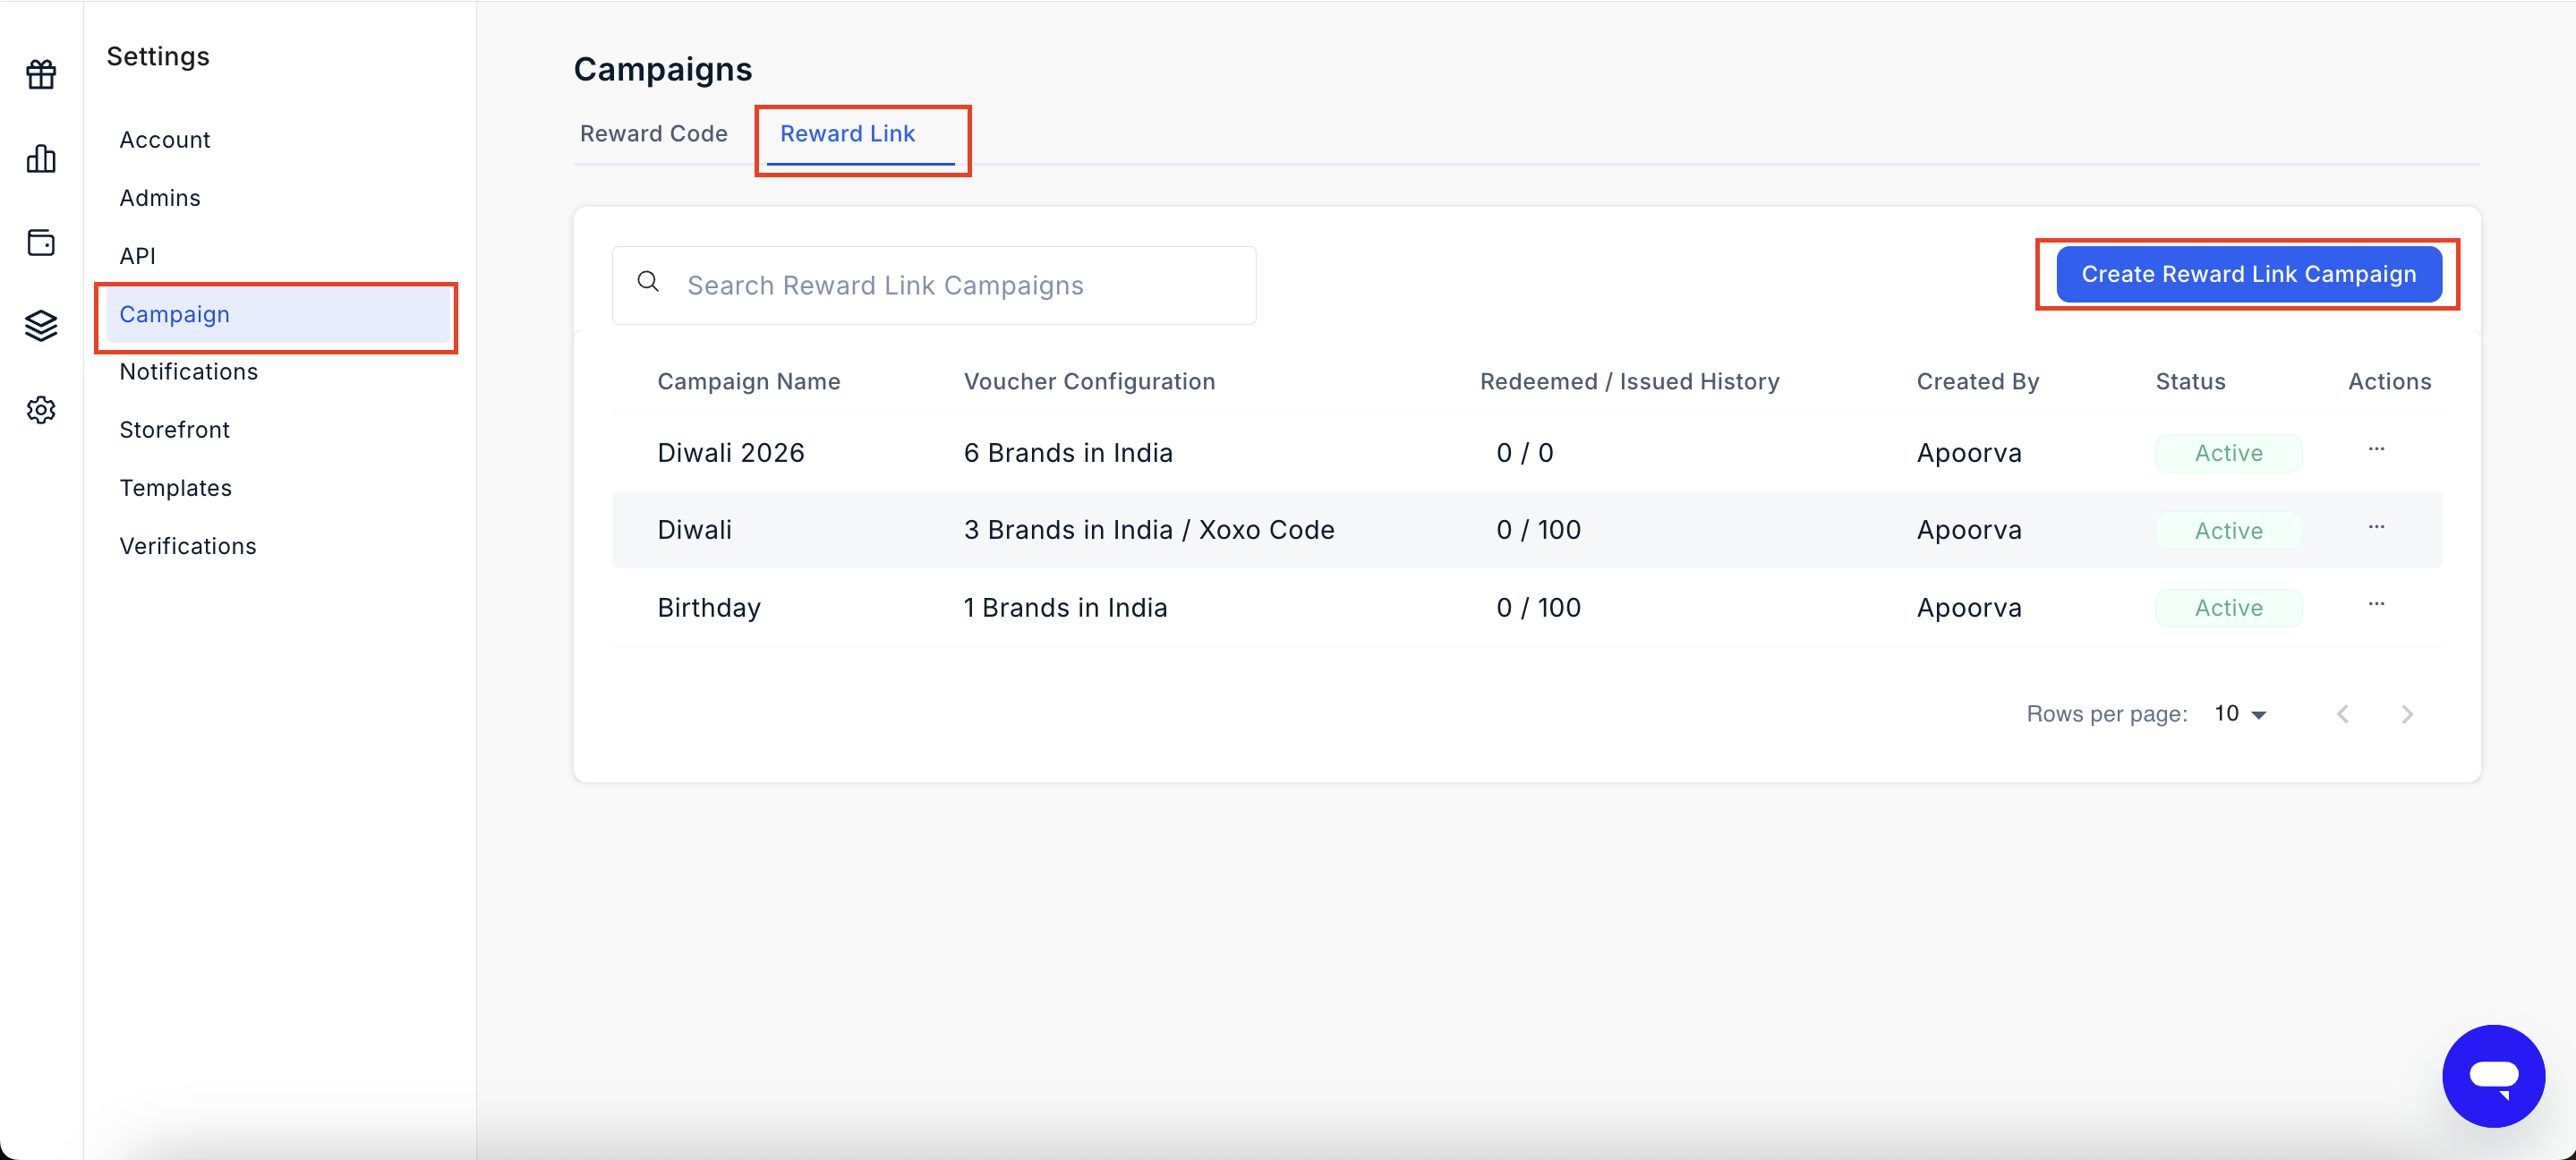Click '6 Brands in India' voucher configuration
This screenshot has height=1160, width=2576.
pos(1068,453)
